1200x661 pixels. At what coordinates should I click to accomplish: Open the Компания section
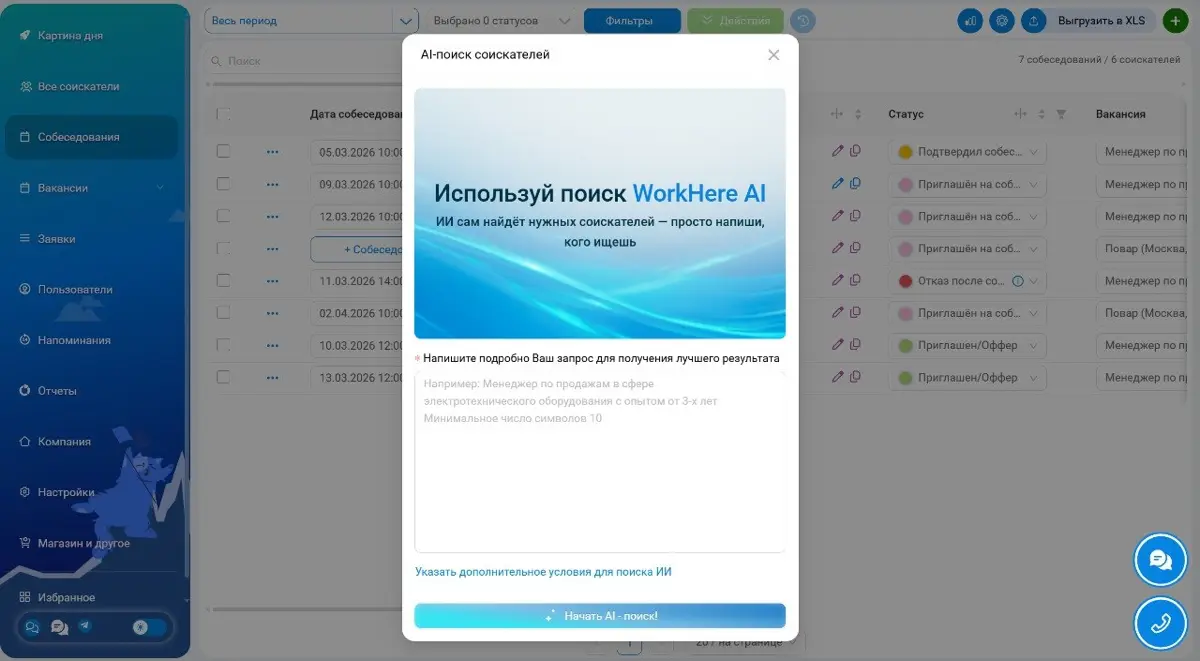click(x=64, y=441)
